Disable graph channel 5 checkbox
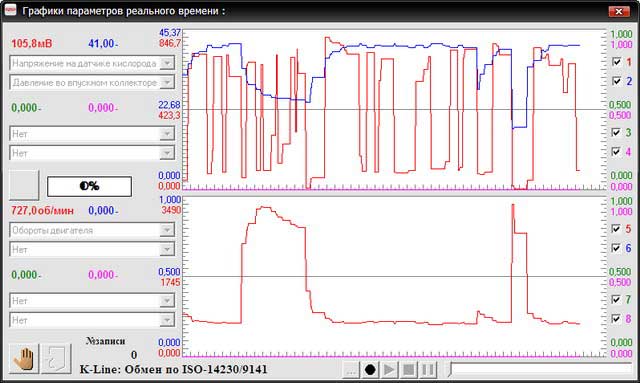 pyautogui.click(x=616, y=229)
